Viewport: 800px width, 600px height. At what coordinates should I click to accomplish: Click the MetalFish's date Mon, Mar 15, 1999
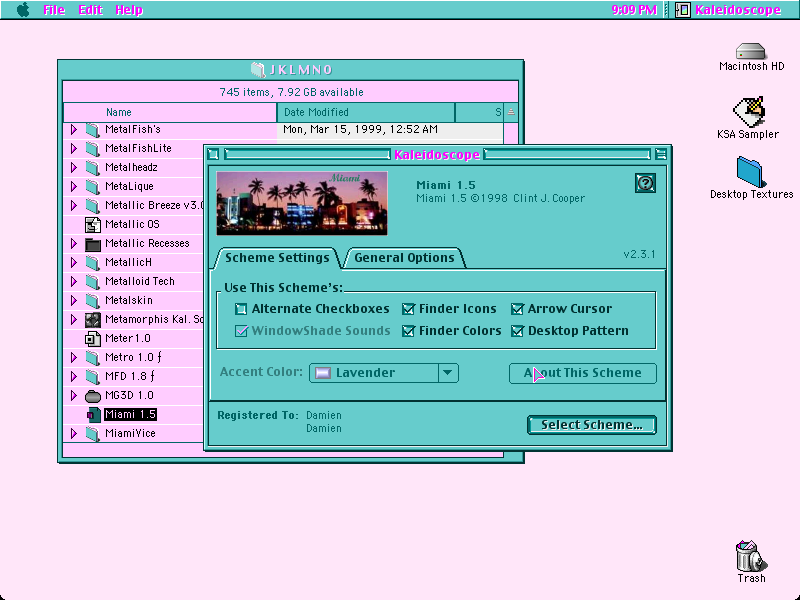coord(360,130)
